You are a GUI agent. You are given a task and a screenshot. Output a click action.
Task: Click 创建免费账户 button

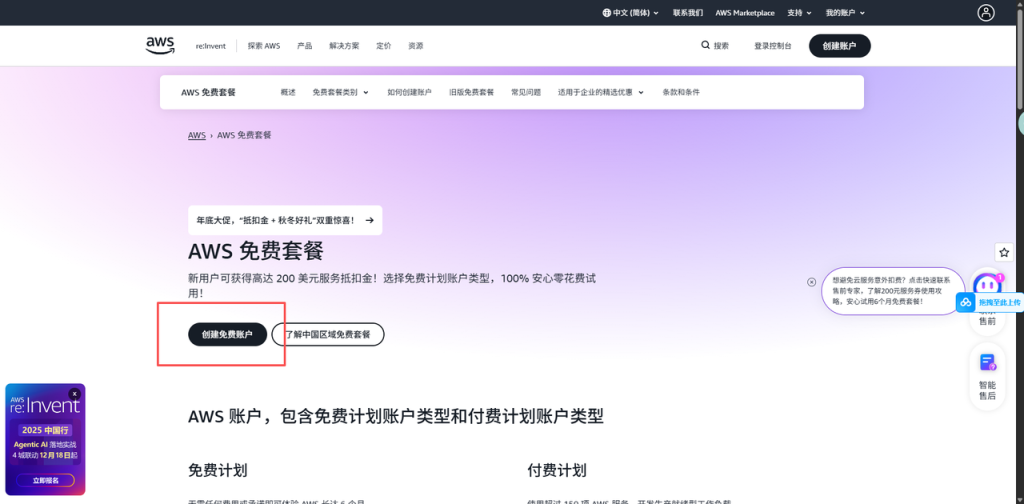pyautogui.click(x=227, y=334)
